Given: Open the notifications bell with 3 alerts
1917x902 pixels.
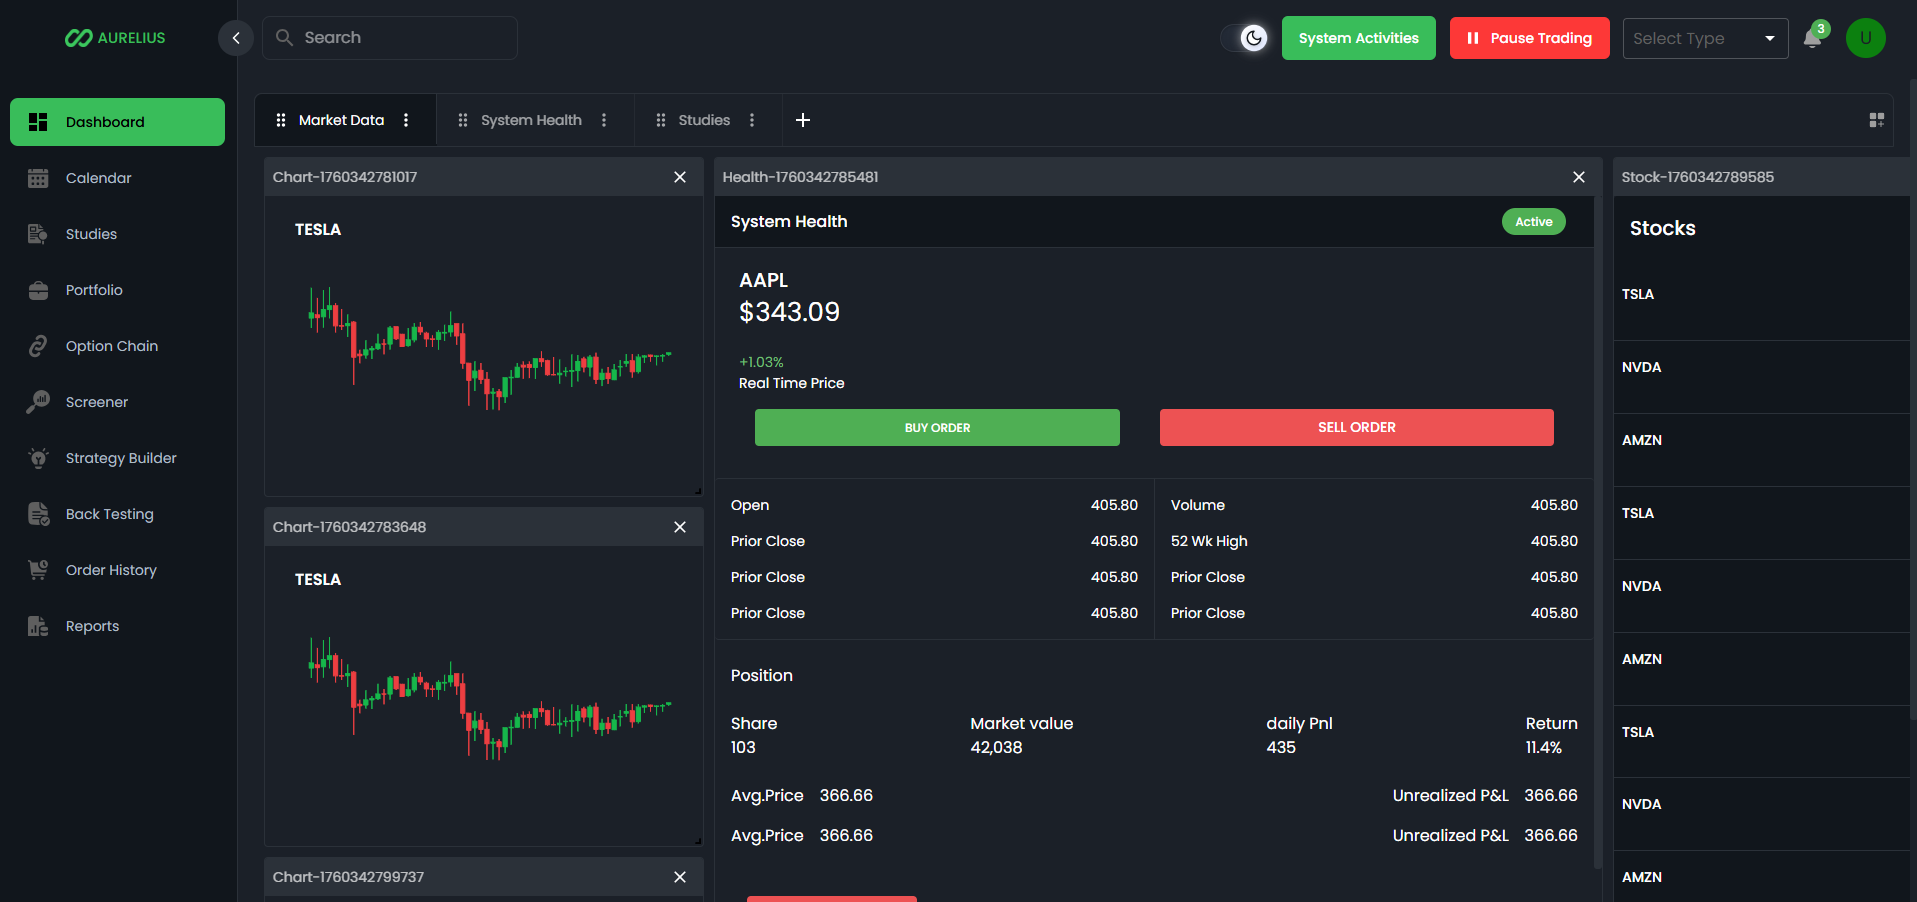Looking at the screenshot, I should click(1812, 38).
